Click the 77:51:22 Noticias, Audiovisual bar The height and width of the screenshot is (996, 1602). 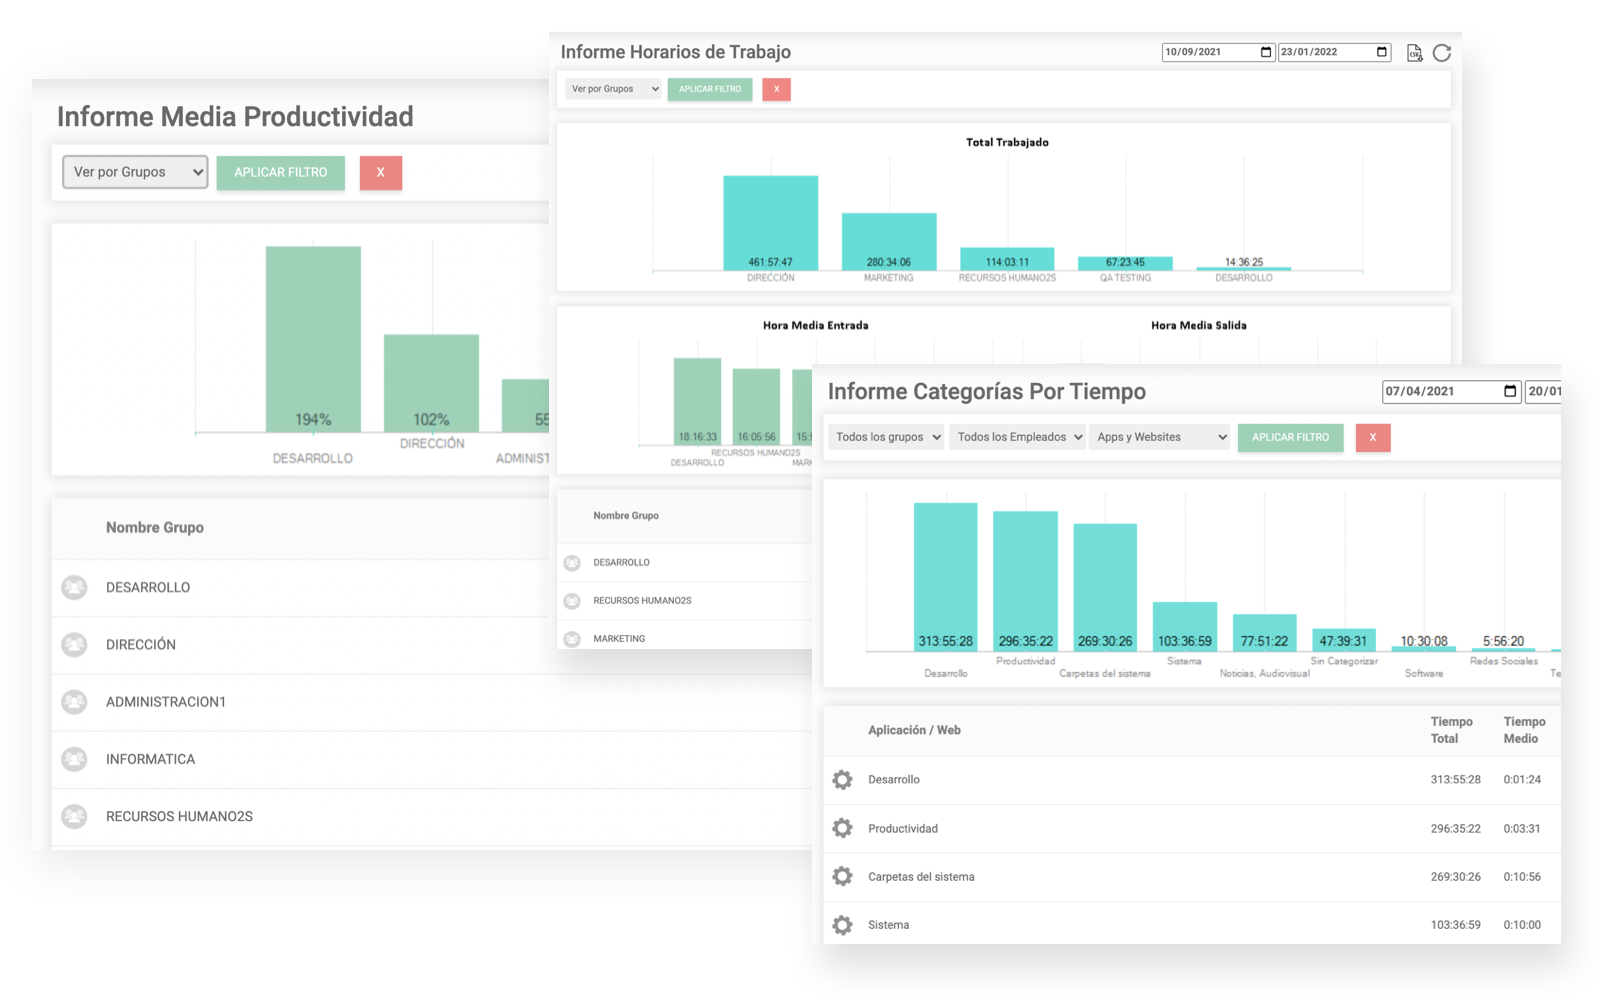pyautogui.click(x=1265, y=632)
